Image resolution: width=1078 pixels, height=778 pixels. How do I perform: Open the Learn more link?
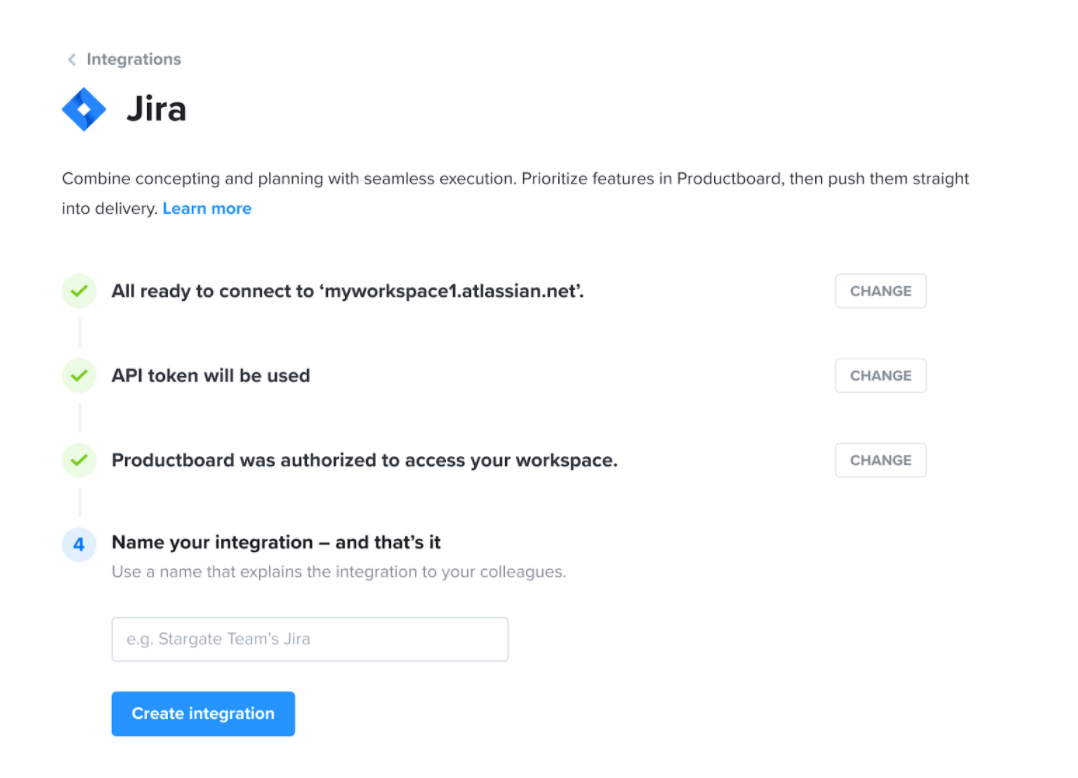[207, 208]
